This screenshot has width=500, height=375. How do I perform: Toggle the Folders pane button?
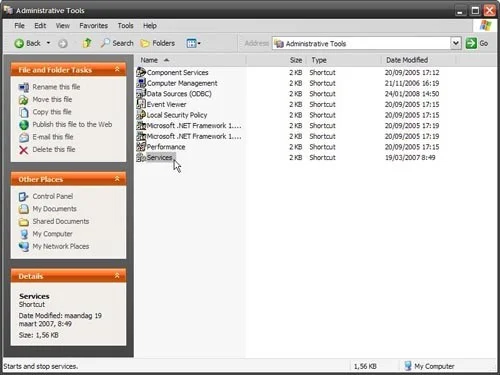click(158, 43)
